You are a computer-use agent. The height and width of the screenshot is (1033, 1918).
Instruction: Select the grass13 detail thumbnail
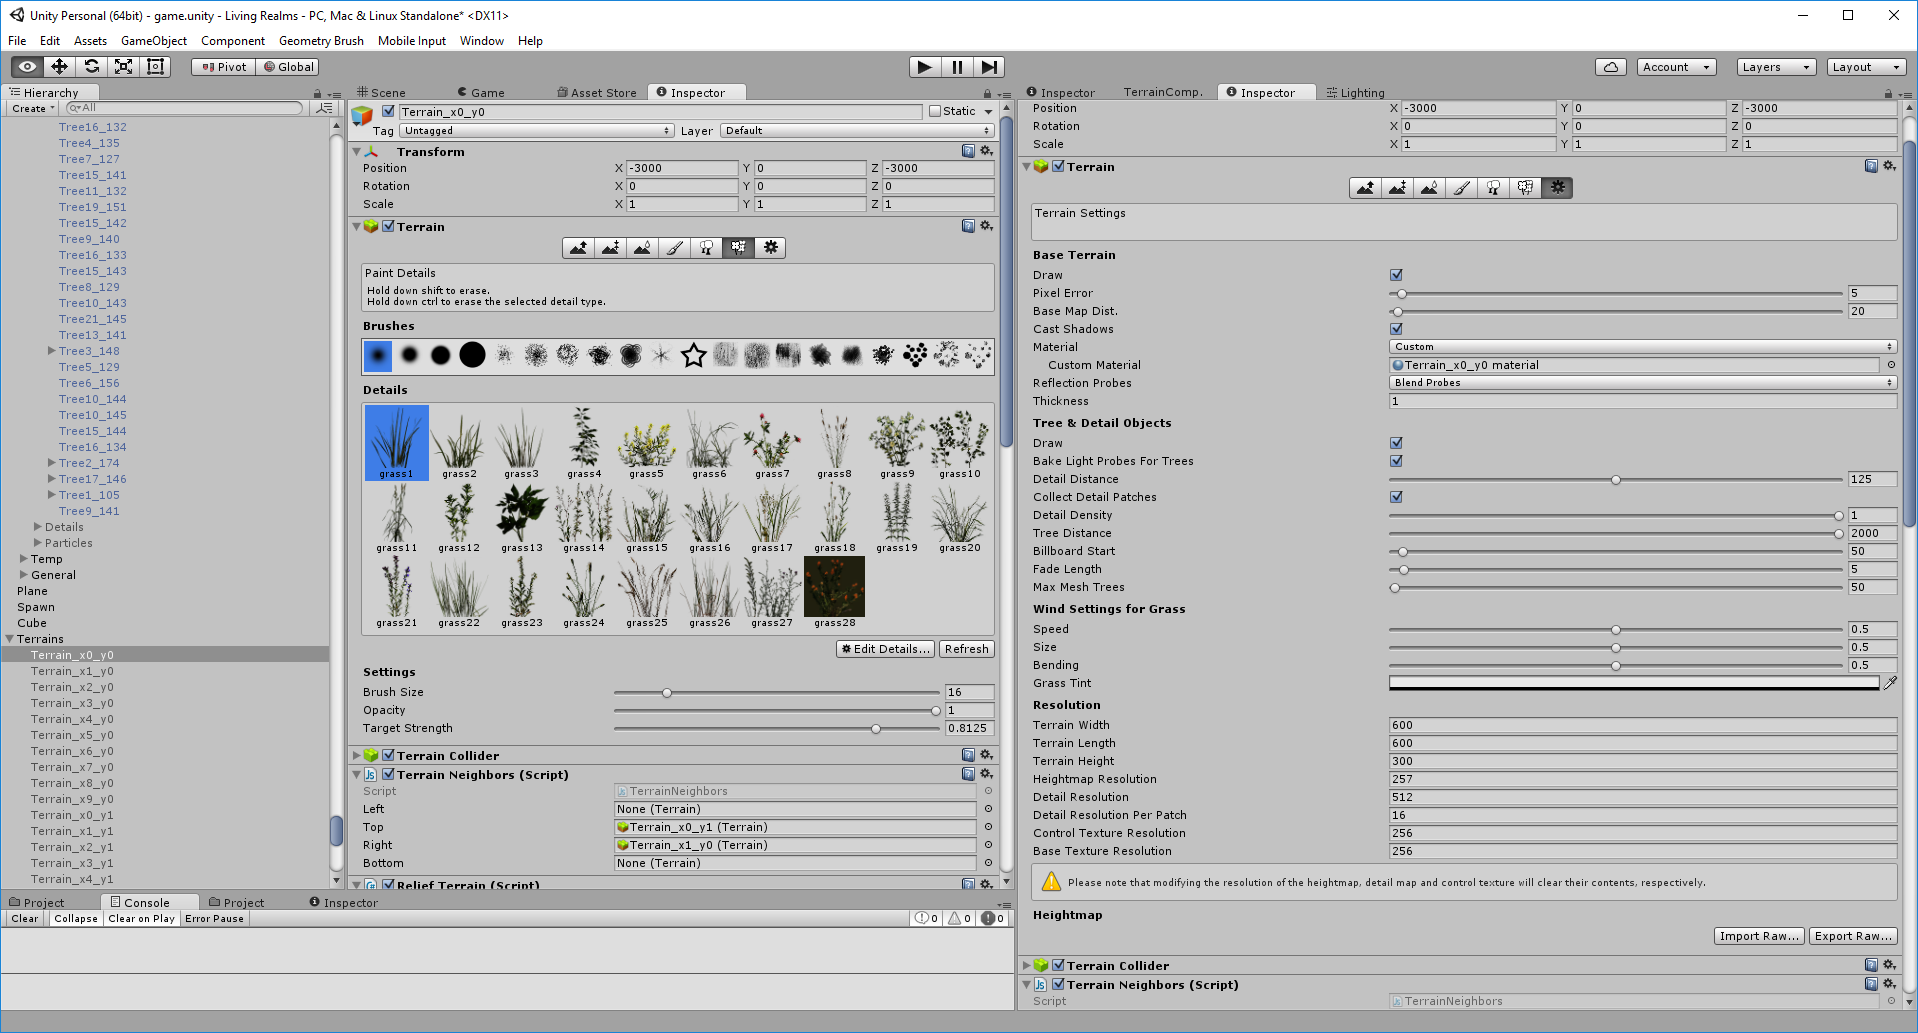coord(521,518)
